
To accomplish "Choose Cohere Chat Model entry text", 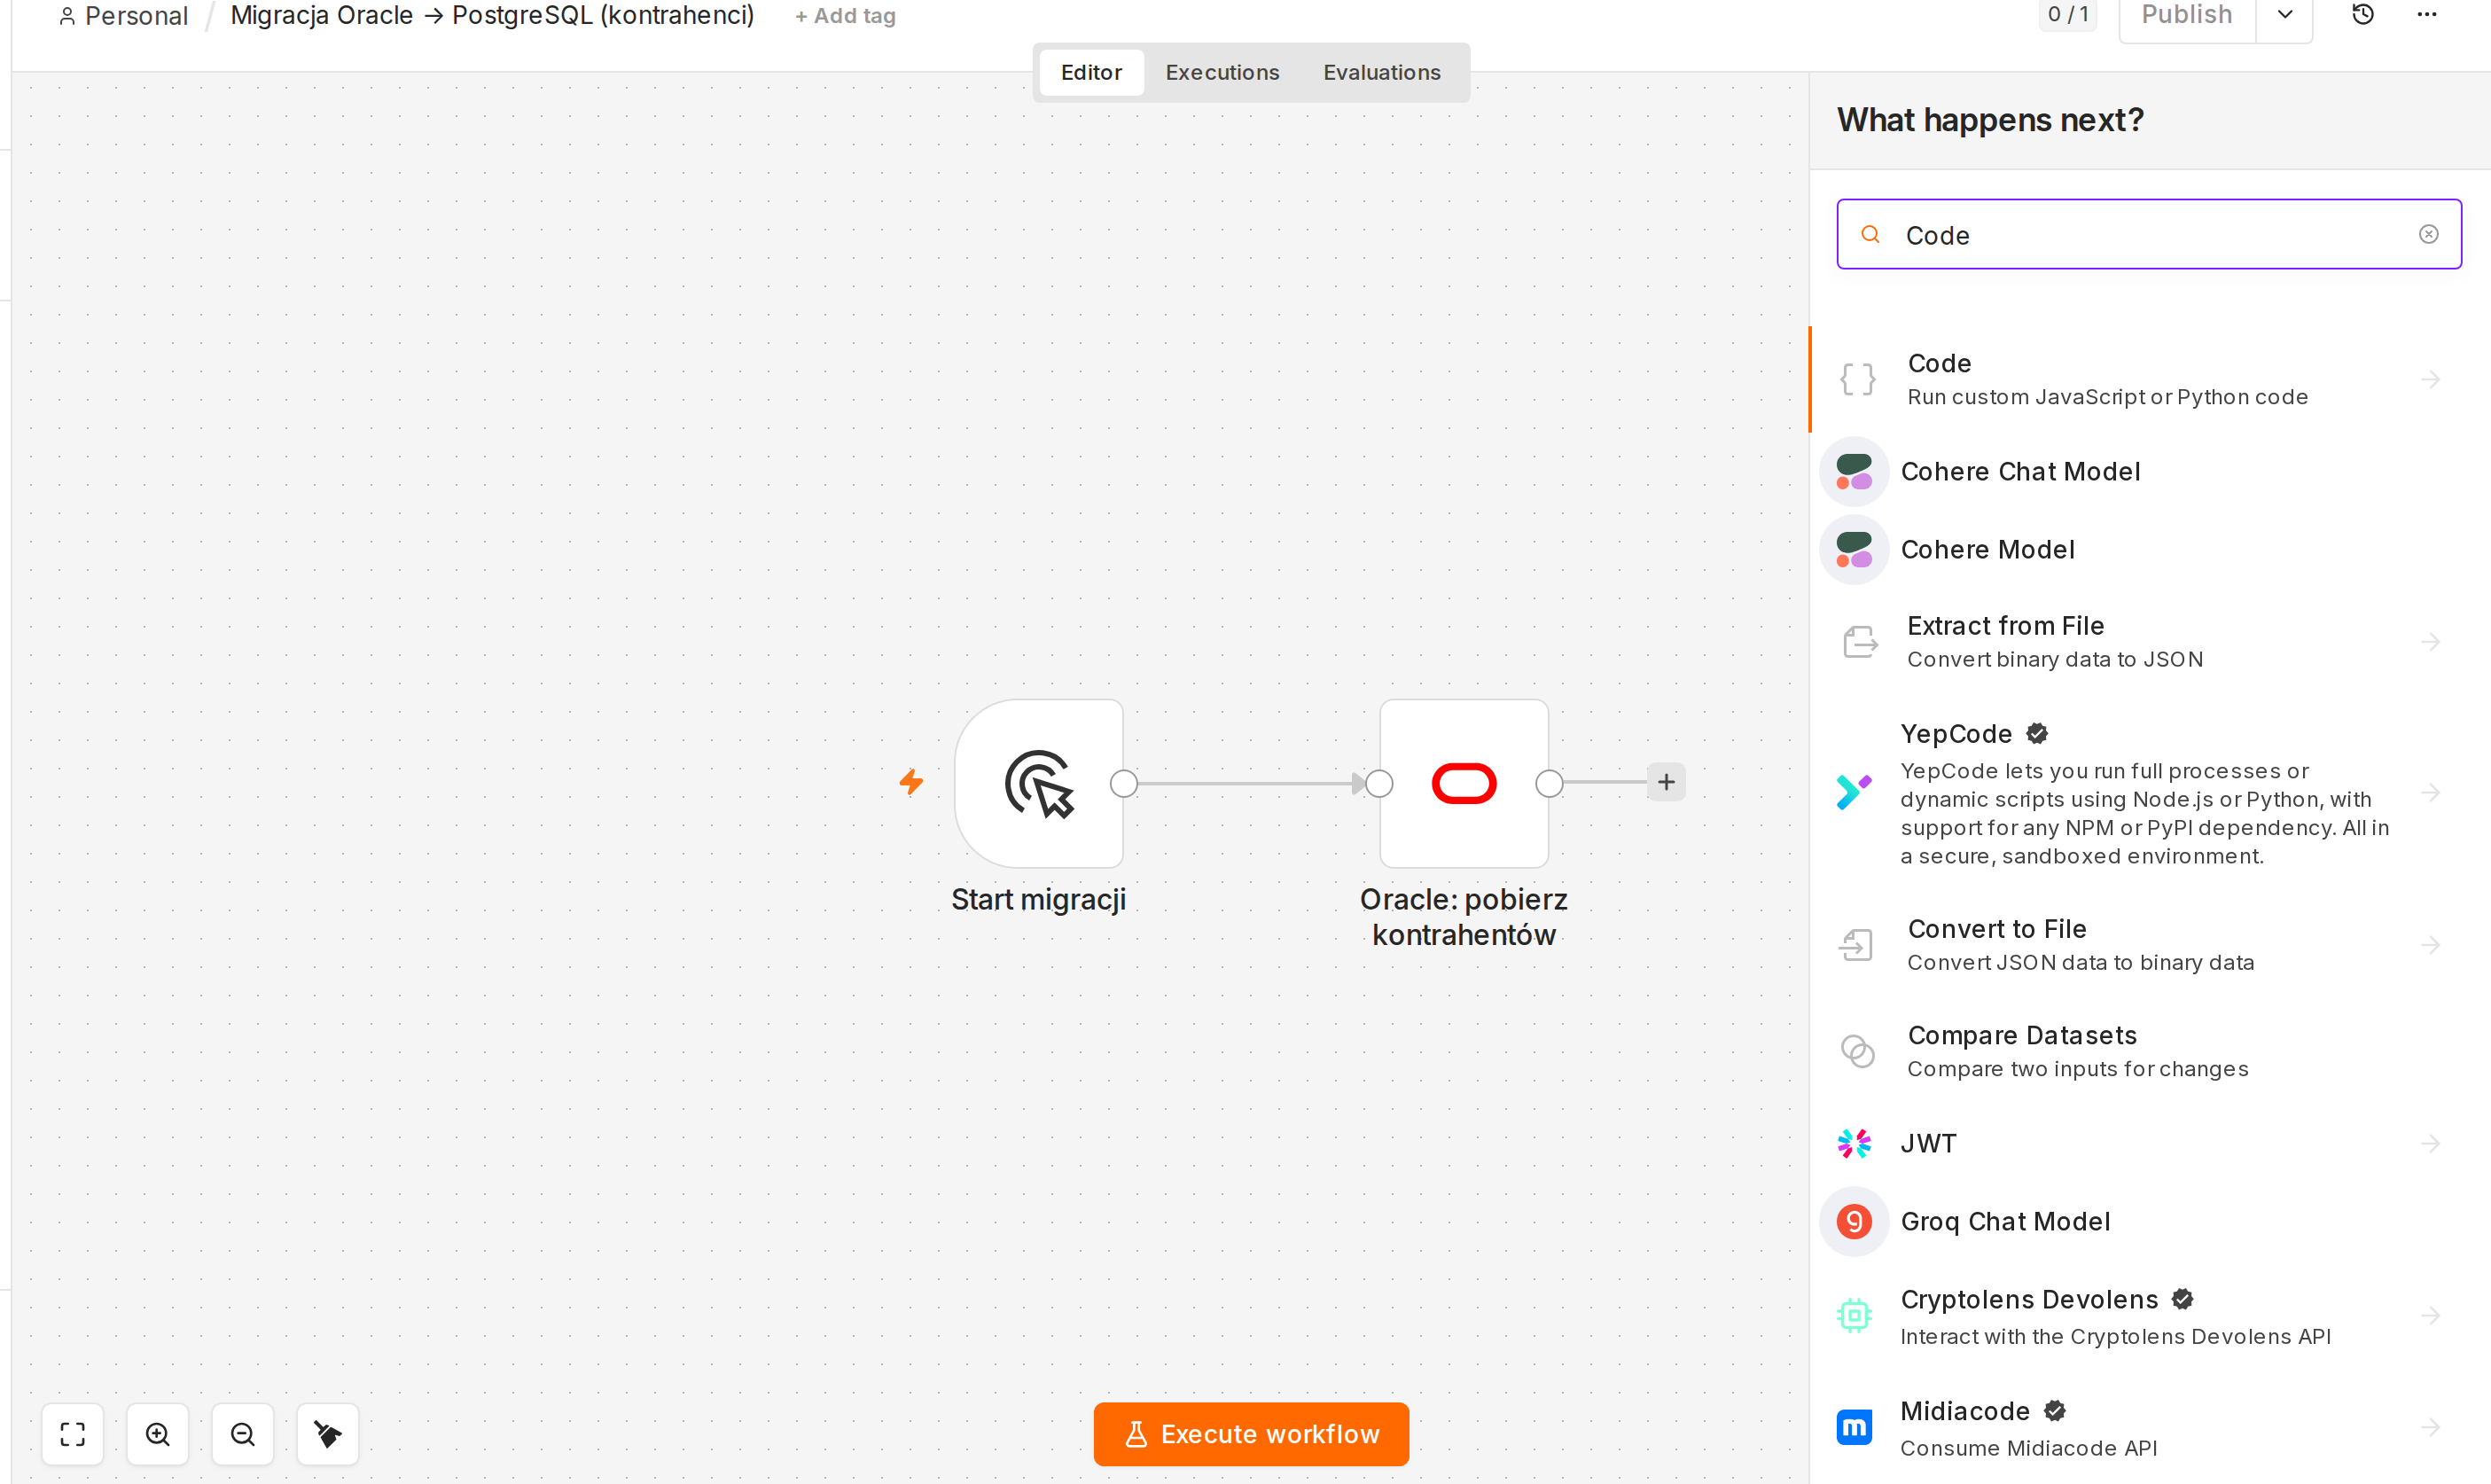I will pos(2020,472).
